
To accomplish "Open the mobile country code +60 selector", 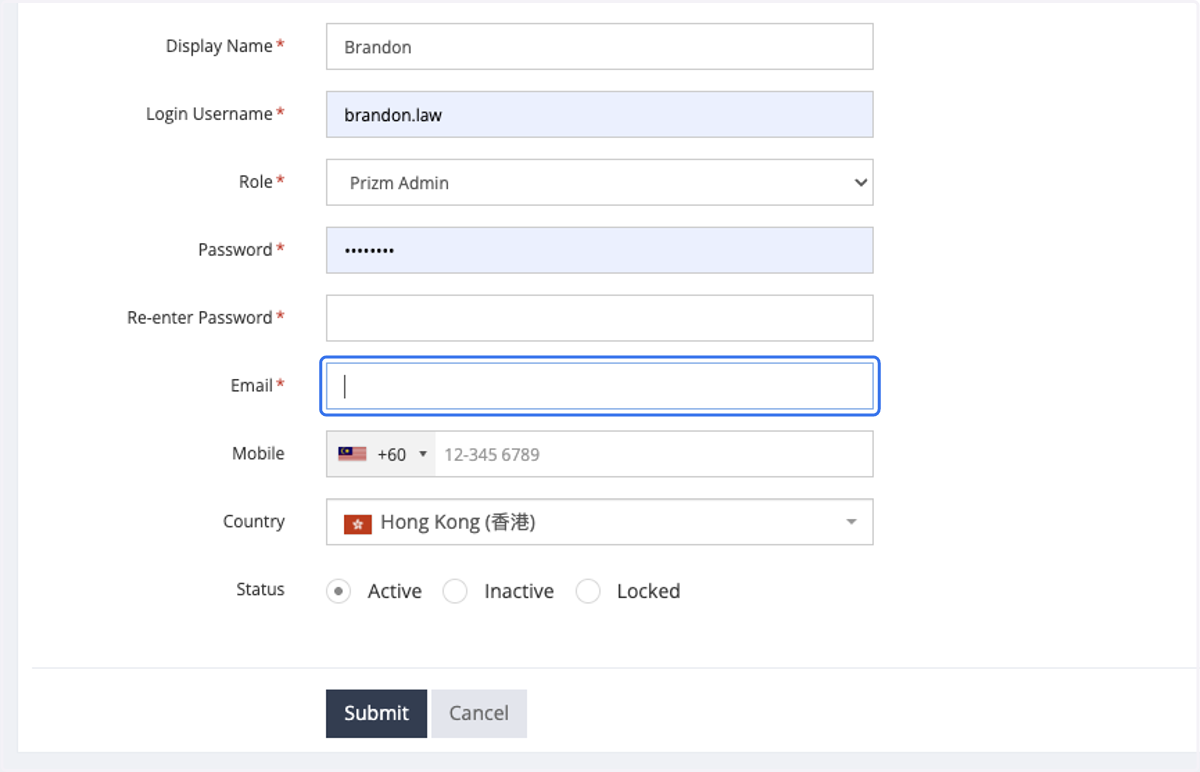I will [x=381, y=454].
